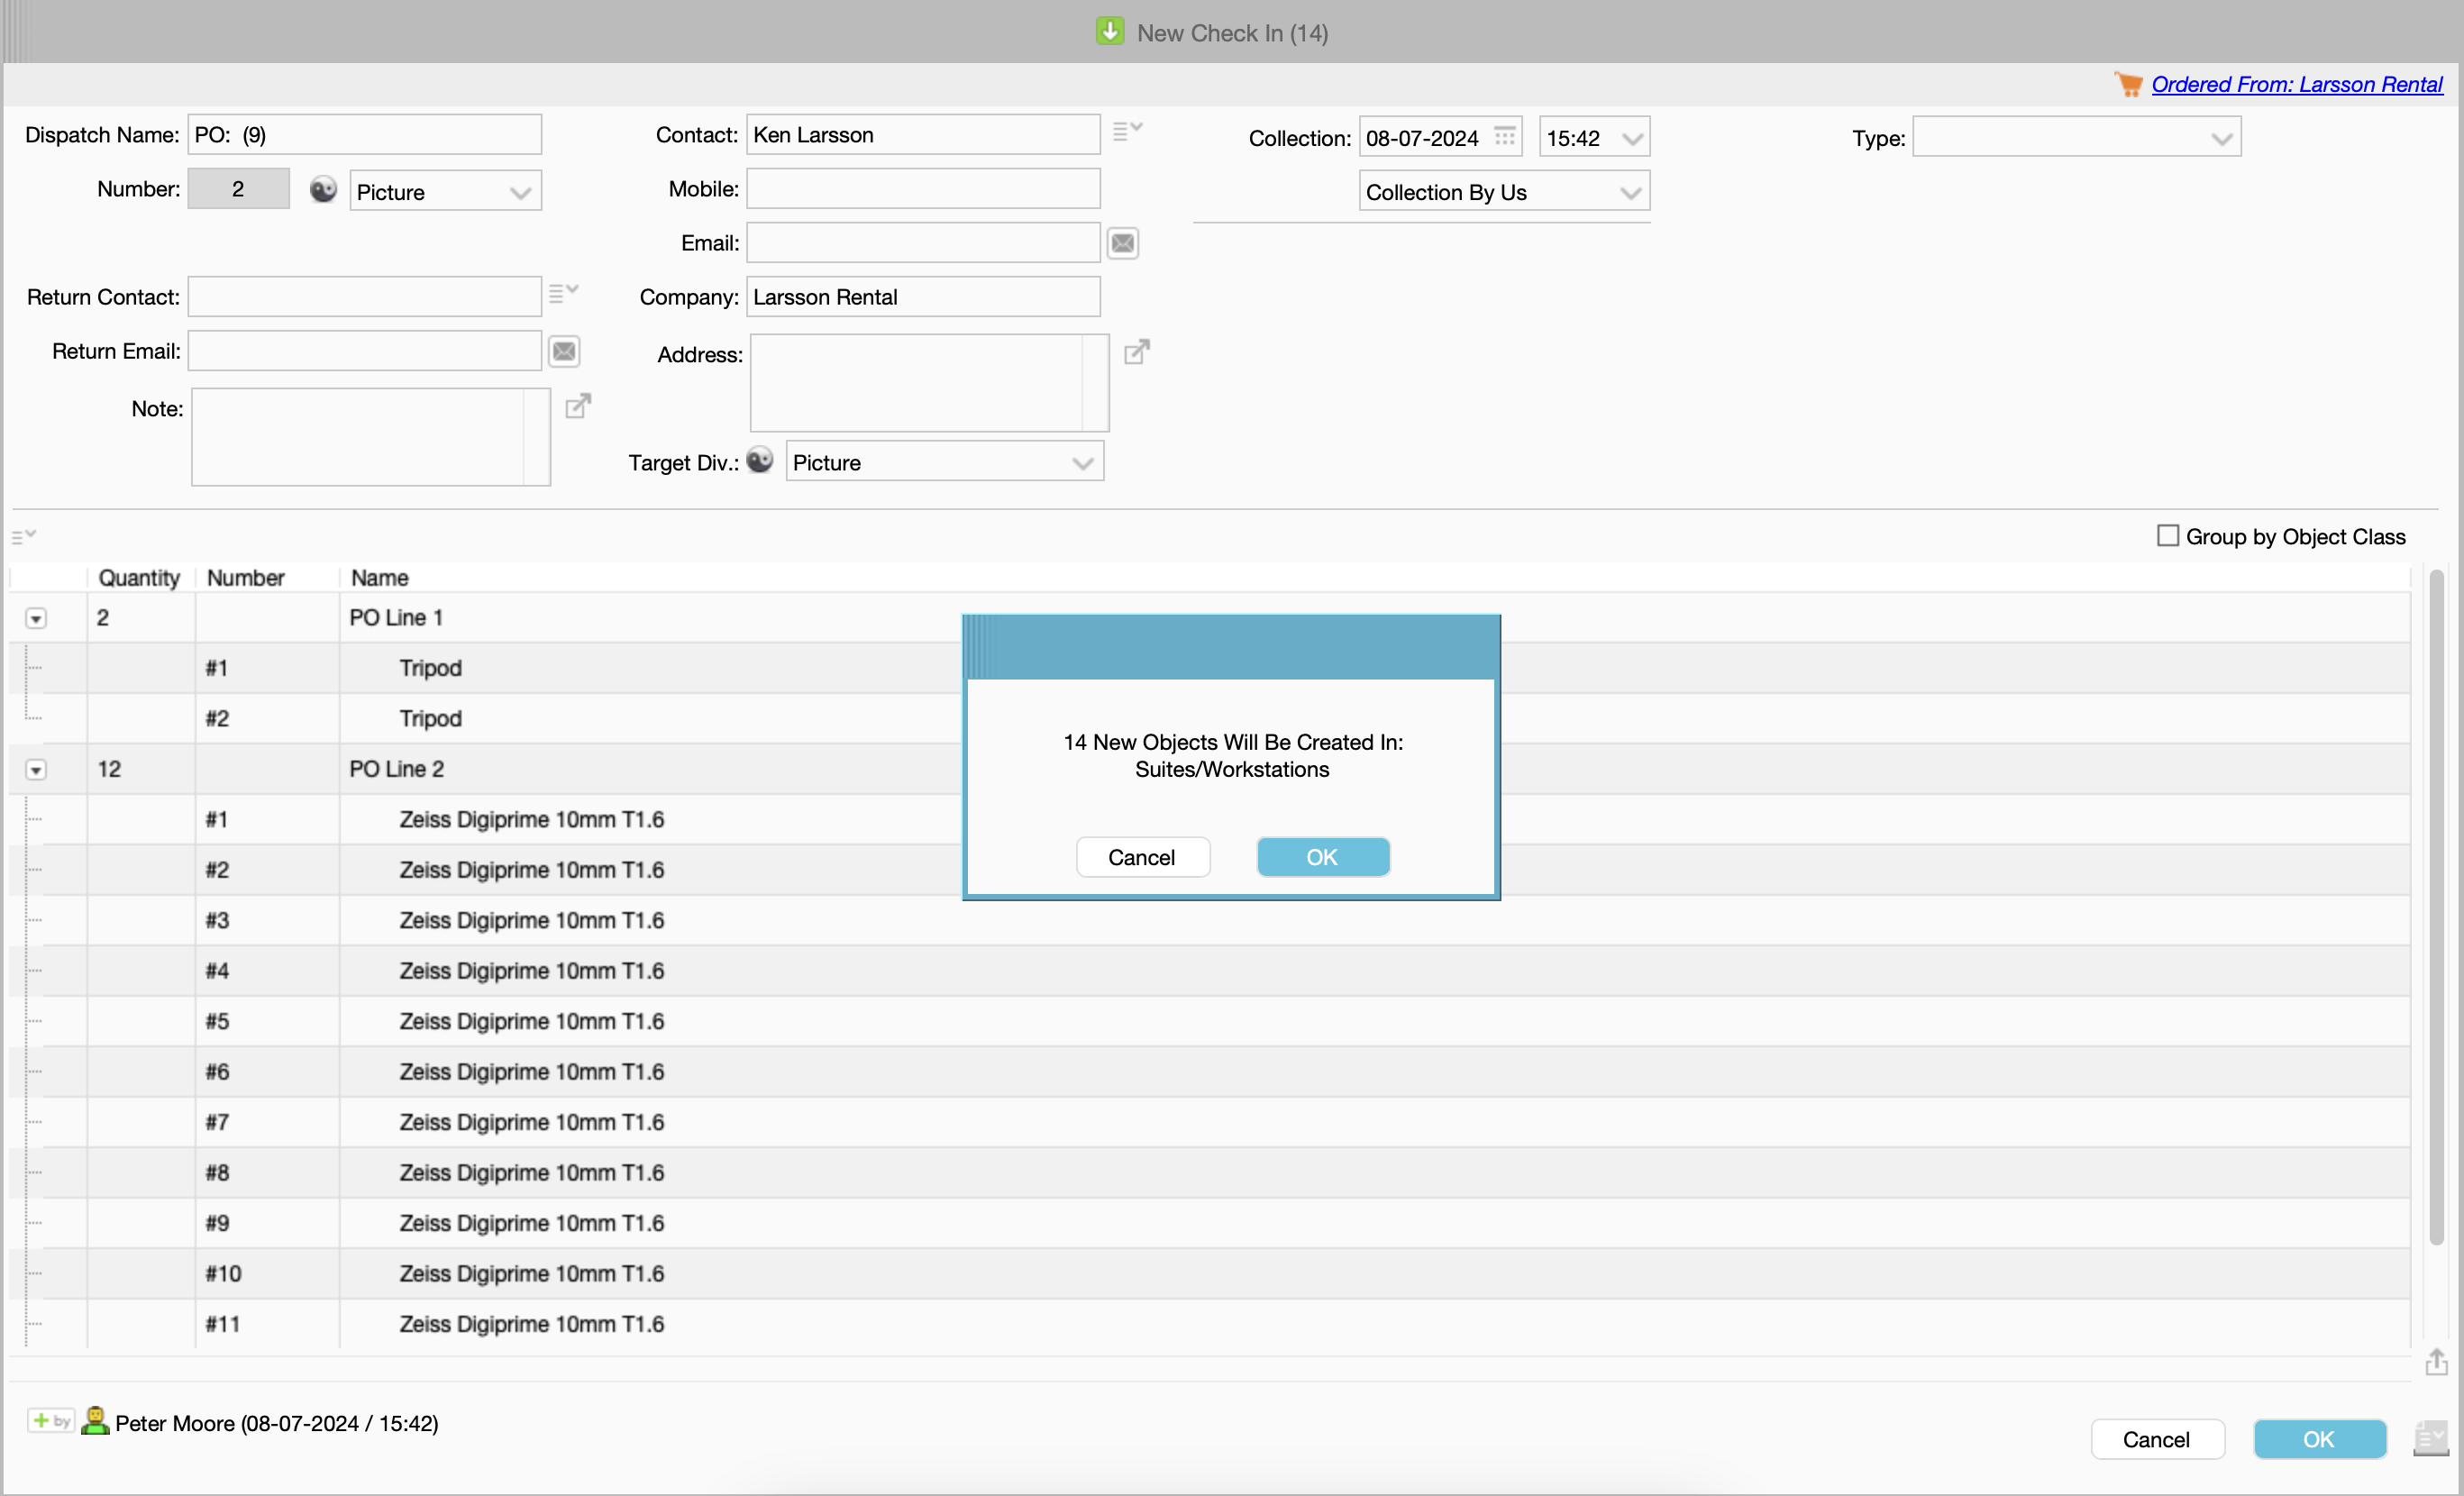Click the Note expand popup icon
The height and width of the screenshot is (1496, 2464).
[x=578, y=406]
